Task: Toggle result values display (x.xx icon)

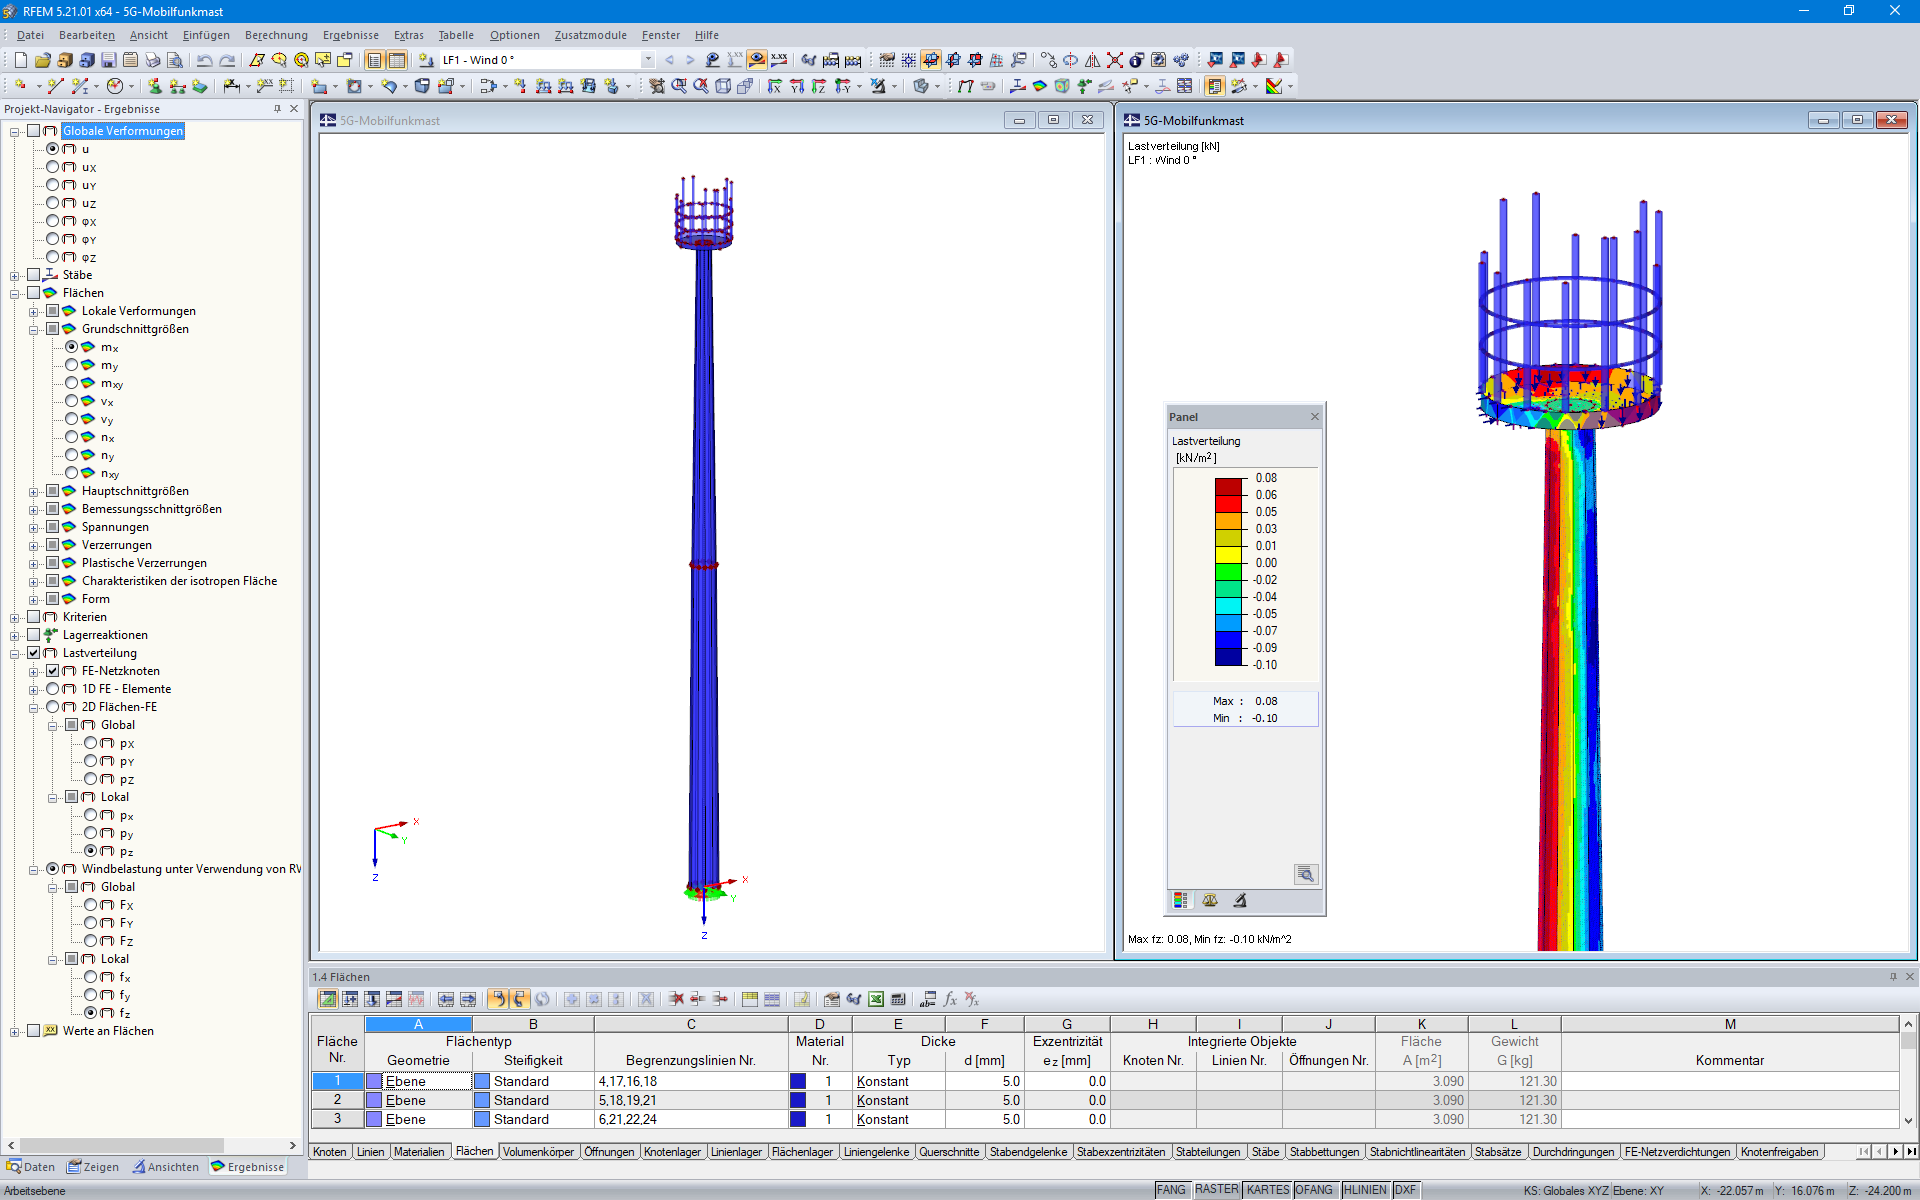Action: pyautogui.click(x=779, y=60)
